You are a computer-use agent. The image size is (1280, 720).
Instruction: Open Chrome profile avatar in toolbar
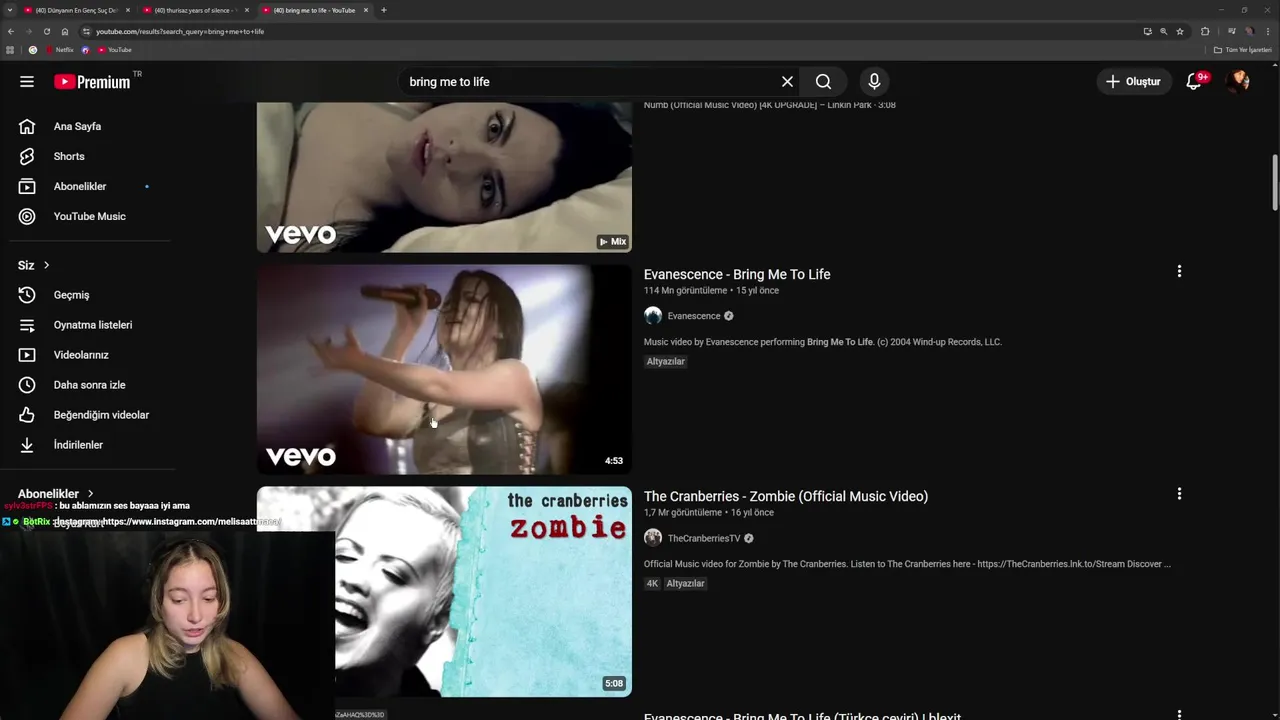(x=1250, y=31)
